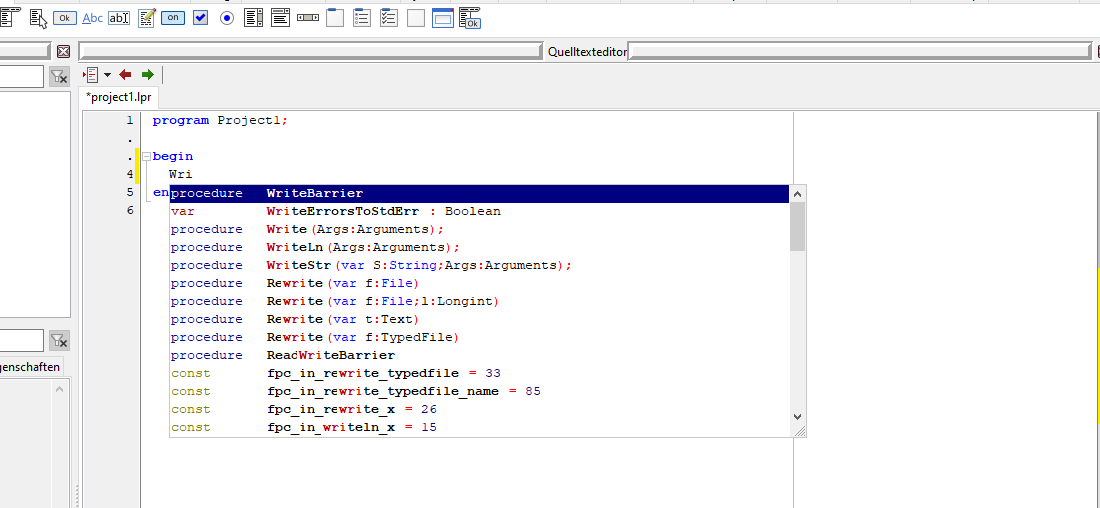This screenshot has width=1100, height=508.
Task: Select the TToggleBox "on" component
Action: [173, 18]
